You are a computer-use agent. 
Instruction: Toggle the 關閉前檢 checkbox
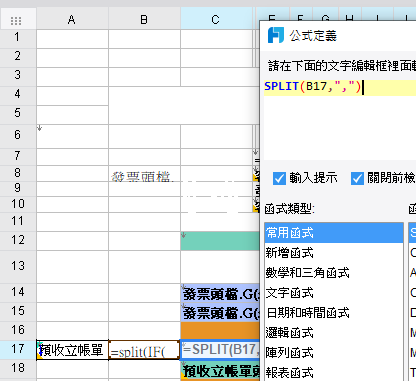click(x=357, y=178)
